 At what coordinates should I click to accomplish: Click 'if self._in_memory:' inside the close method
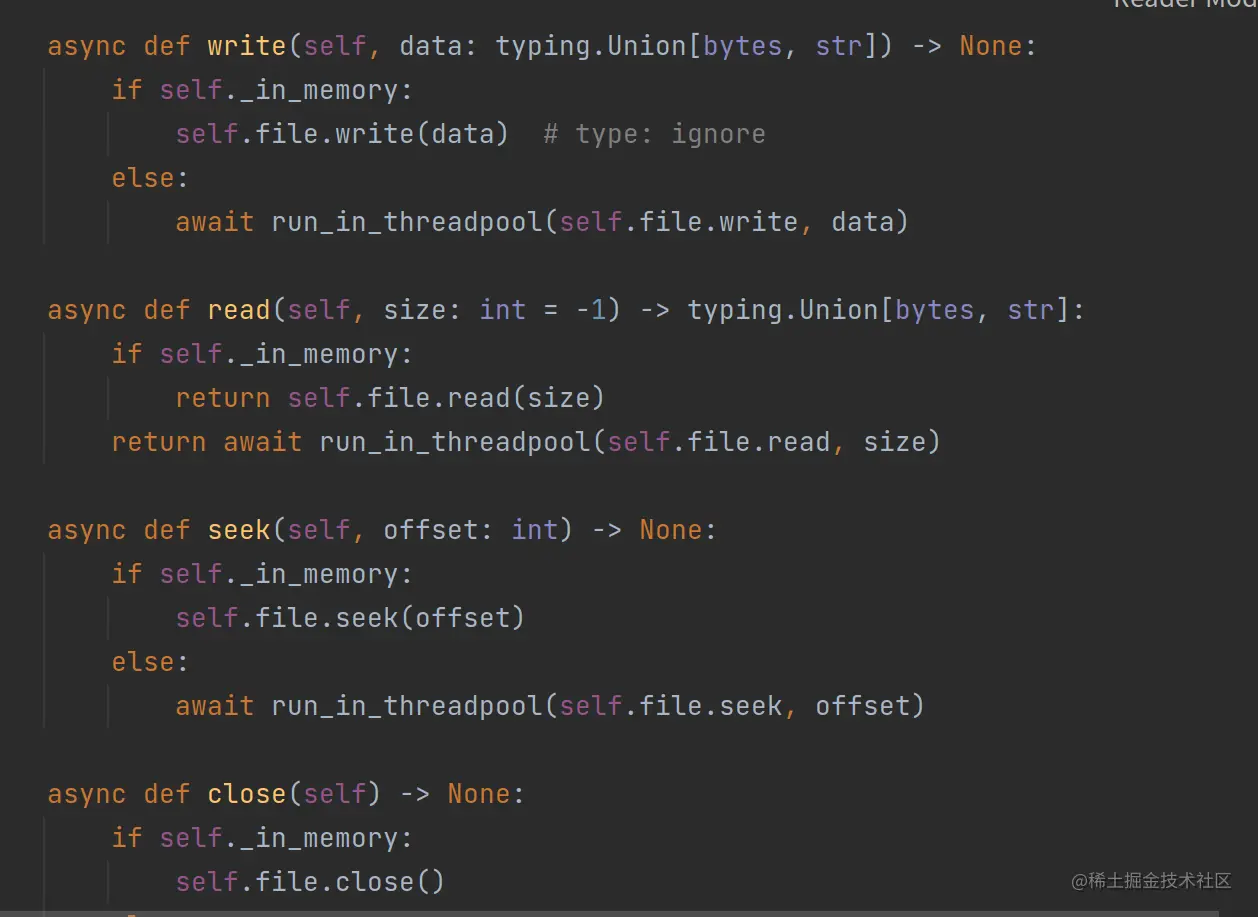point(263,838)
